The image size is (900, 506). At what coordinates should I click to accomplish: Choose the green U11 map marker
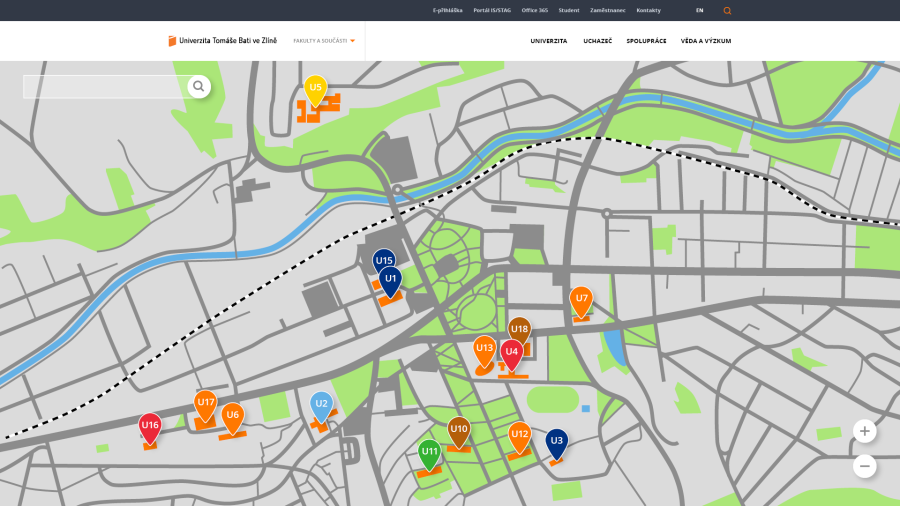[x=429, y=452]
